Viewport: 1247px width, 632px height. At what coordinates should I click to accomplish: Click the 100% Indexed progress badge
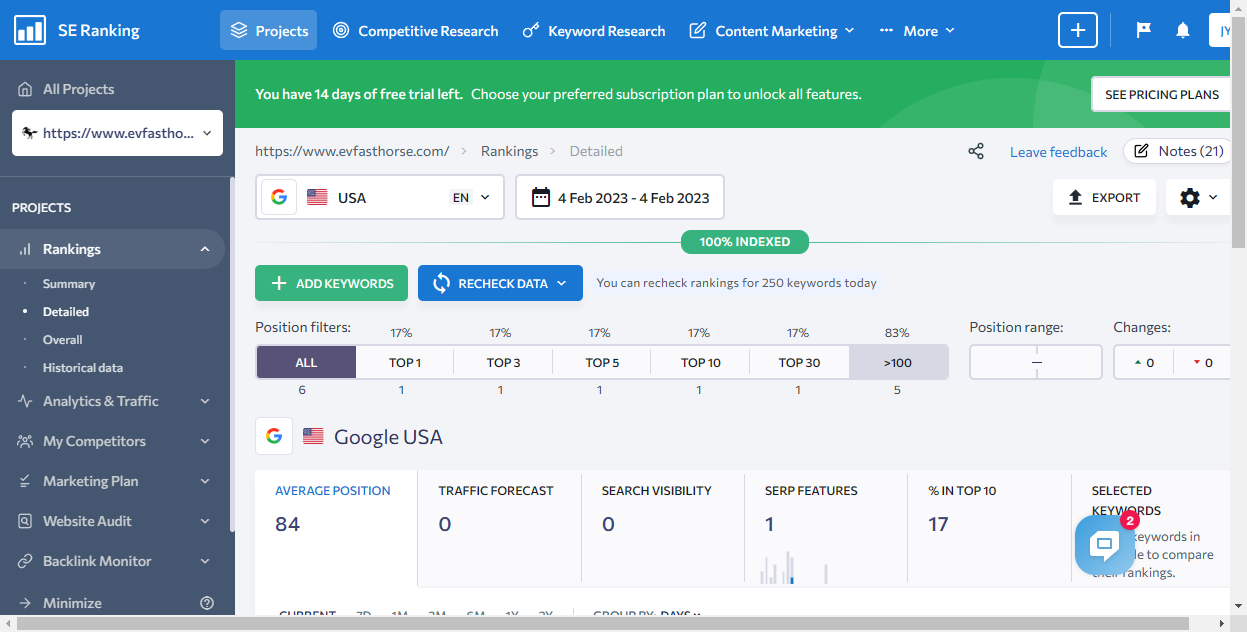(x=745, y=242)
